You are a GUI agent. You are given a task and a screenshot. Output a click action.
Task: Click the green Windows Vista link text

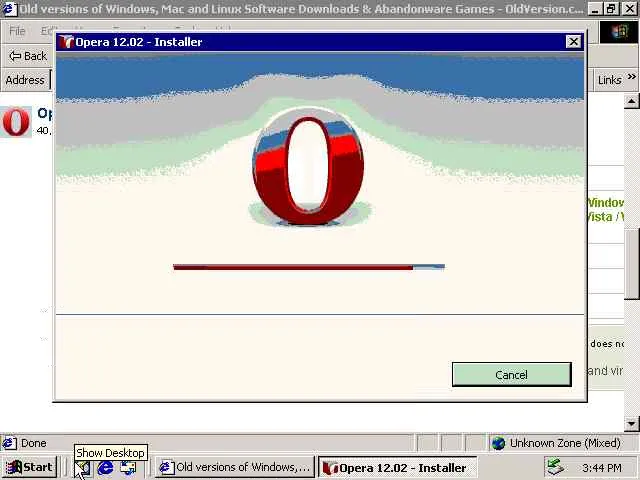click(606, 209)
